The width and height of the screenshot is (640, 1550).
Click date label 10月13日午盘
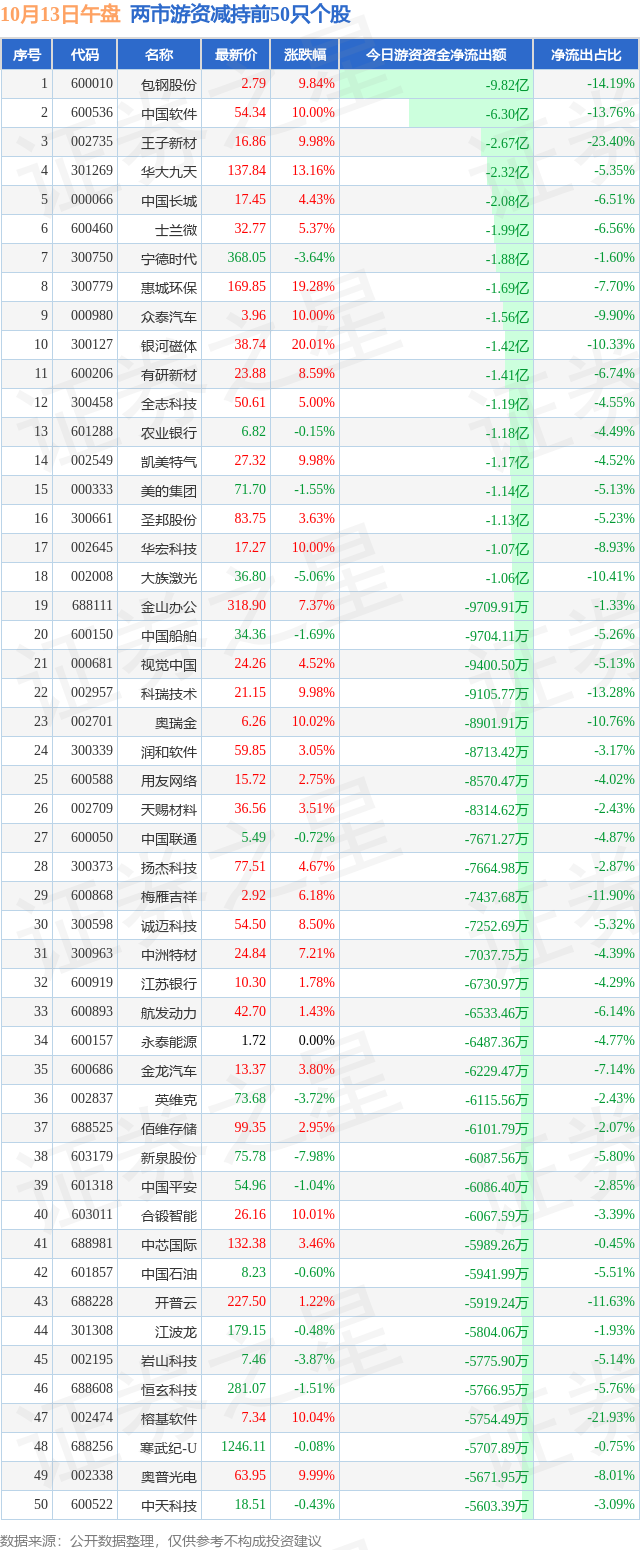click(x=61, y=15)
